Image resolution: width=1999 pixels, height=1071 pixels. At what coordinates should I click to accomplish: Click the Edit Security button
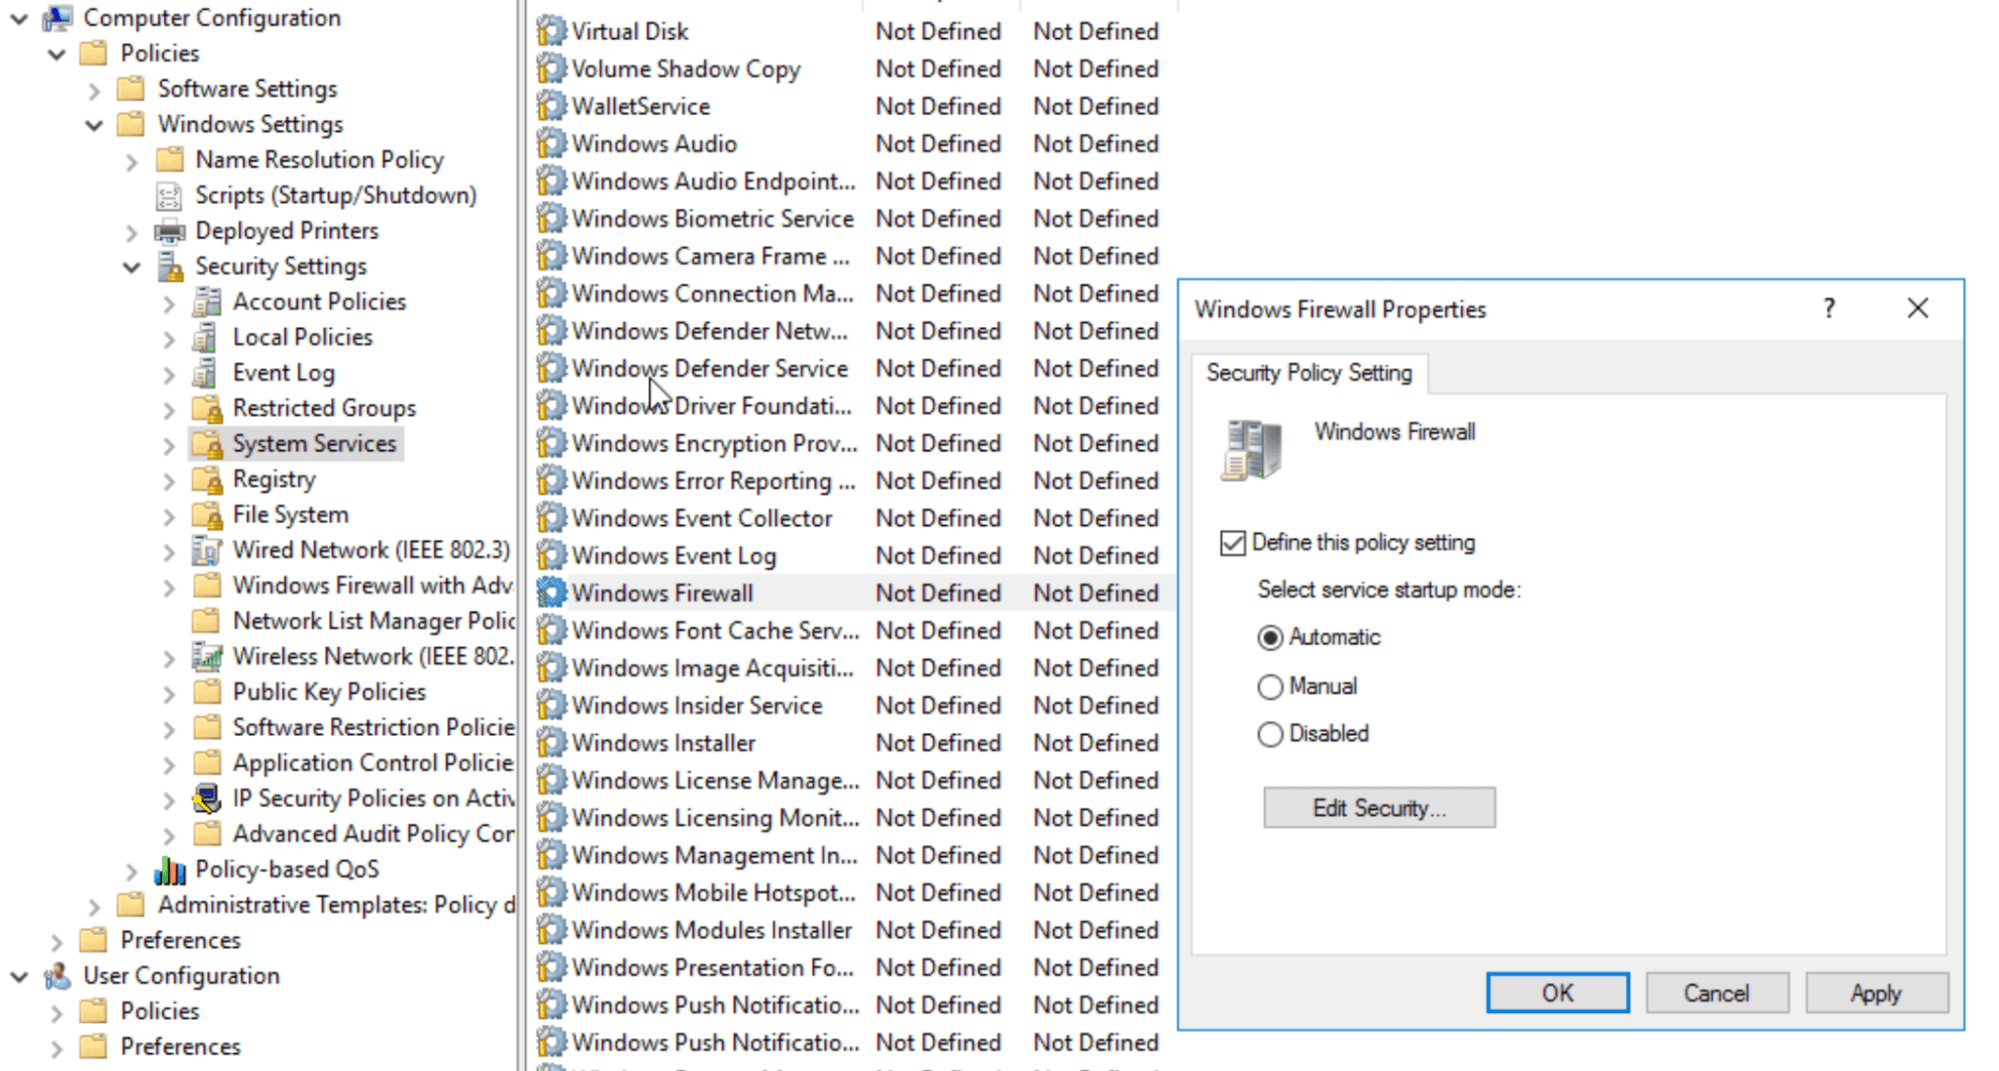pyautogui.click(x=1378, y=807)
